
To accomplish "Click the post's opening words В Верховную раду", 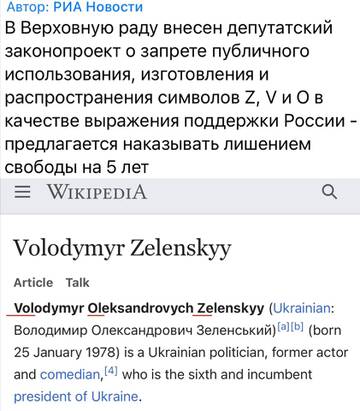I will pyautogui.click(x=81, y=28).
